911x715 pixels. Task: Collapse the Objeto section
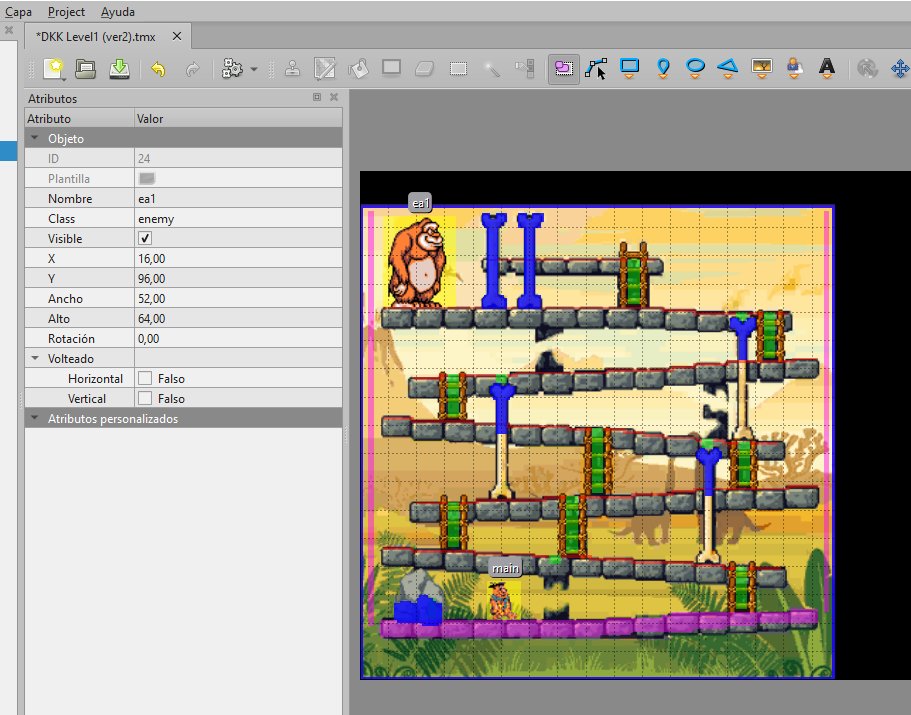click(x=35, y=138)
